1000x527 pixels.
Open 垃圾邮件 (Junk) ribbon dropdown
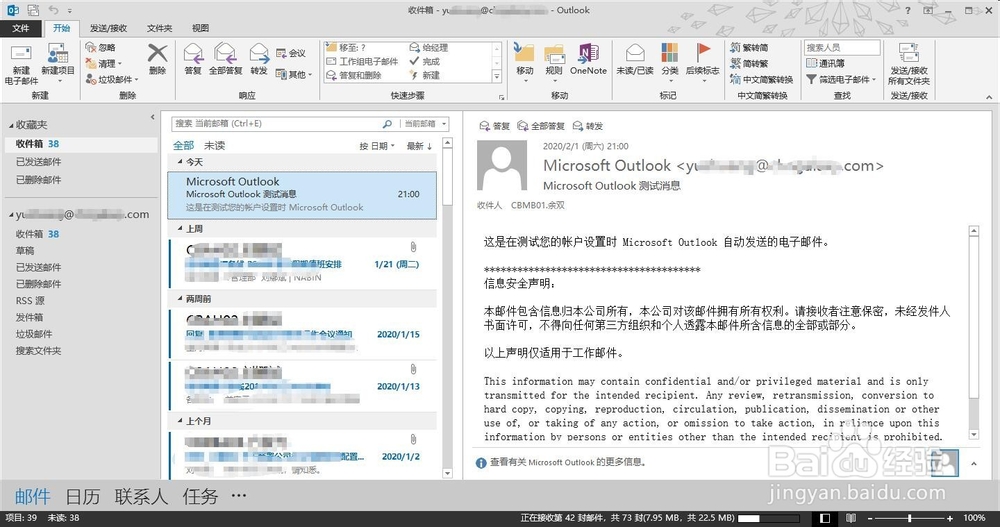pos(112,79)
